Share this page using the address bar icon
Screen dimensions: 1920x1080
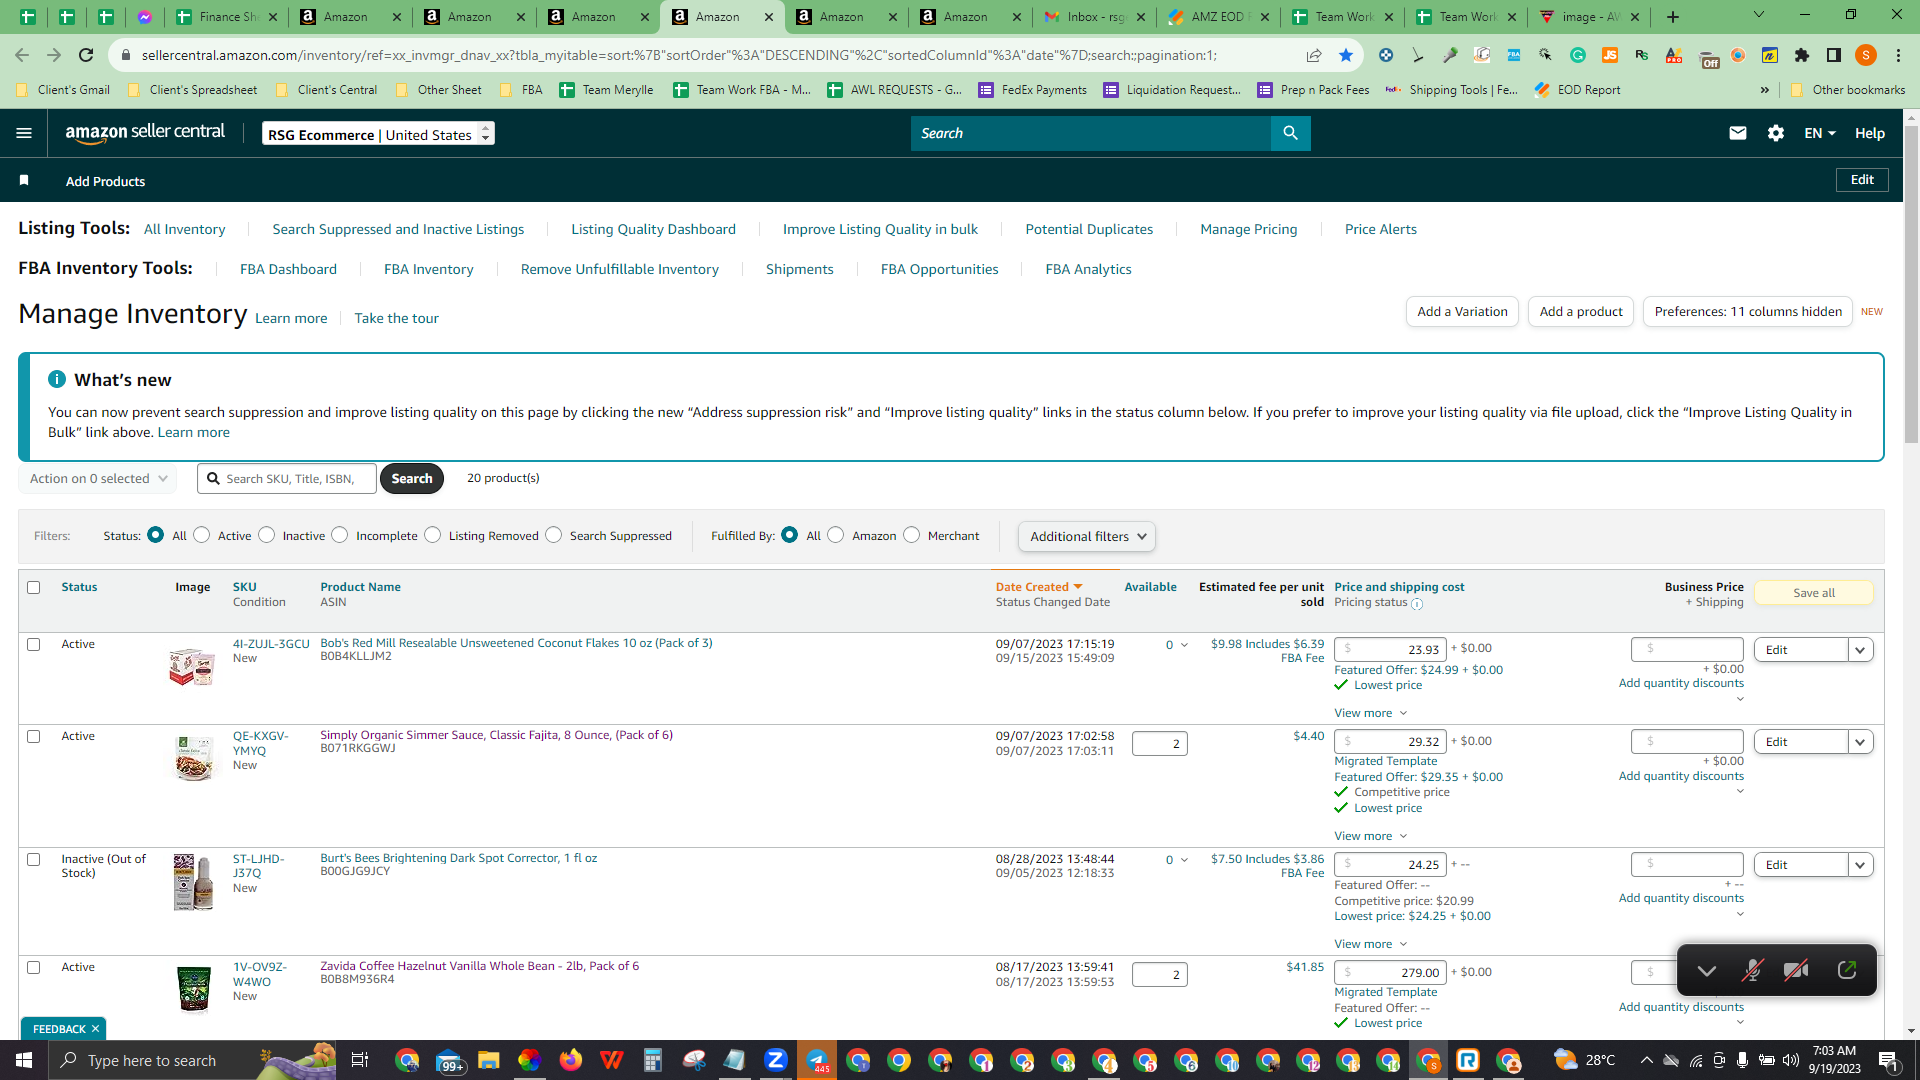pos(1314,55)
